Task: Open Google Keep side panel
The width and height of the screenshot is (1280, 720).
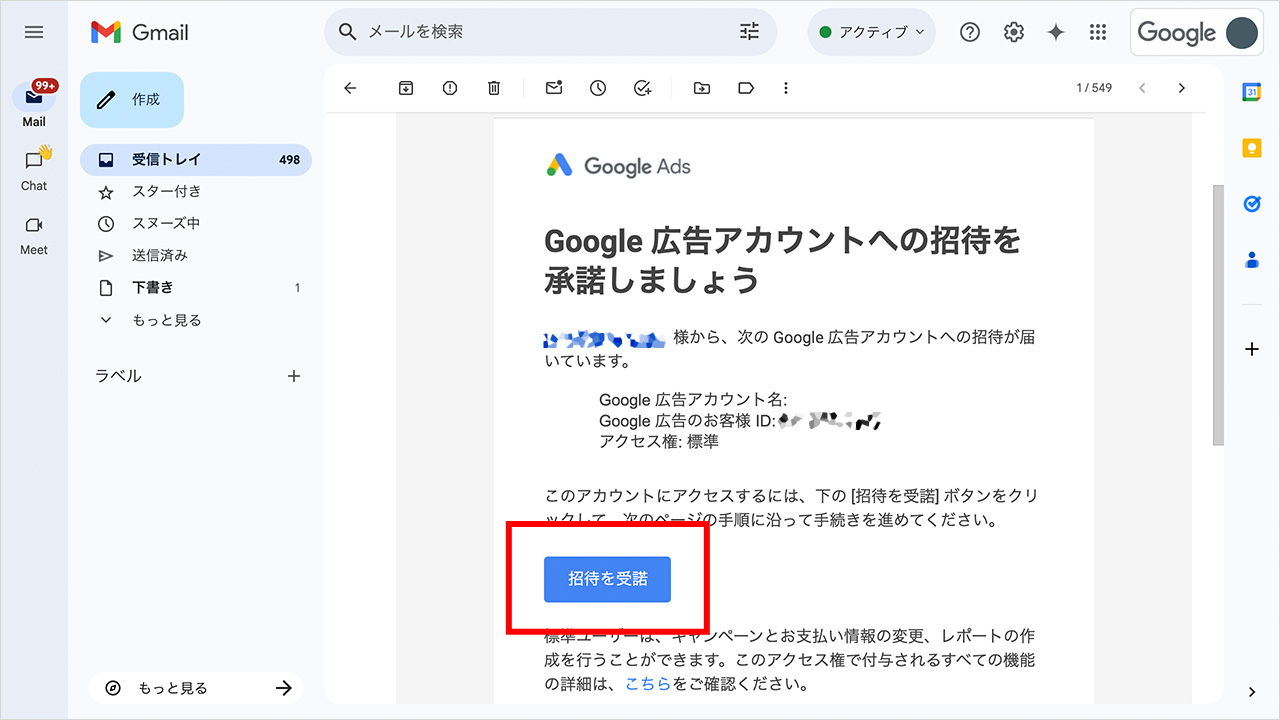Action: 1252,148
